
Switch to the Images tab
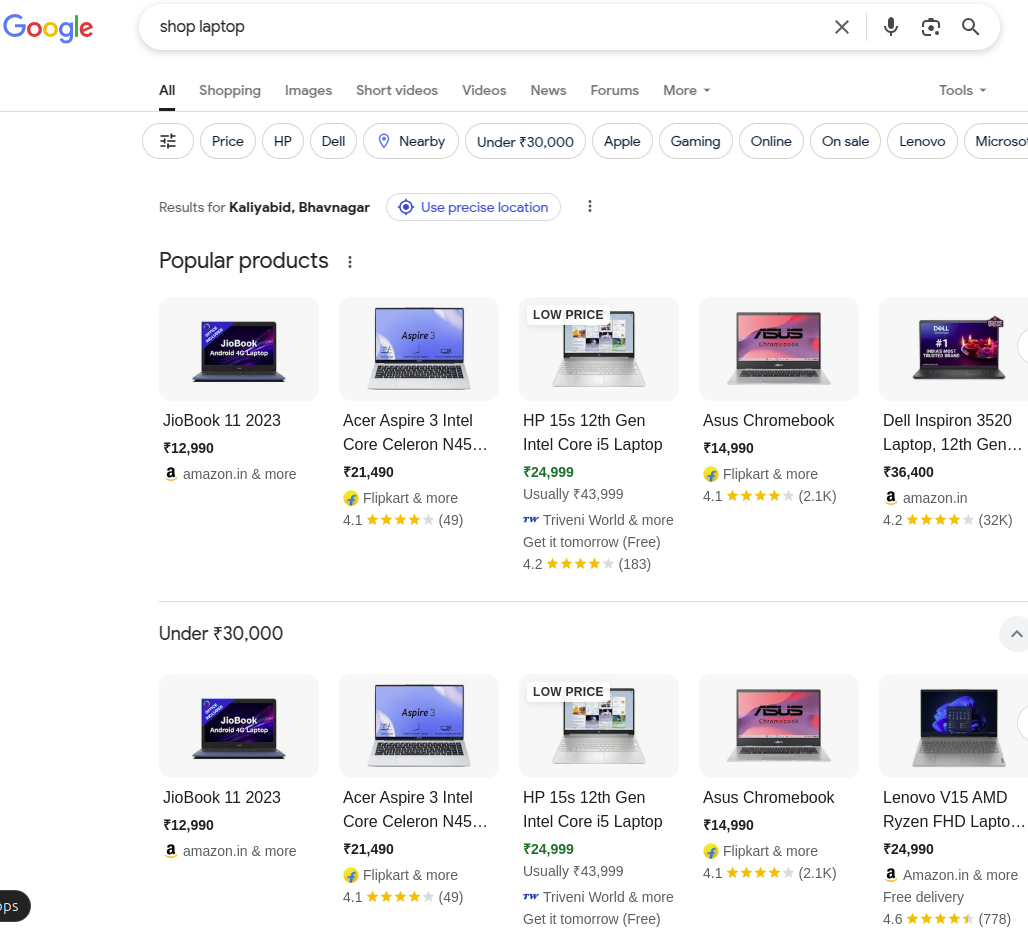[x=308, y=90]
